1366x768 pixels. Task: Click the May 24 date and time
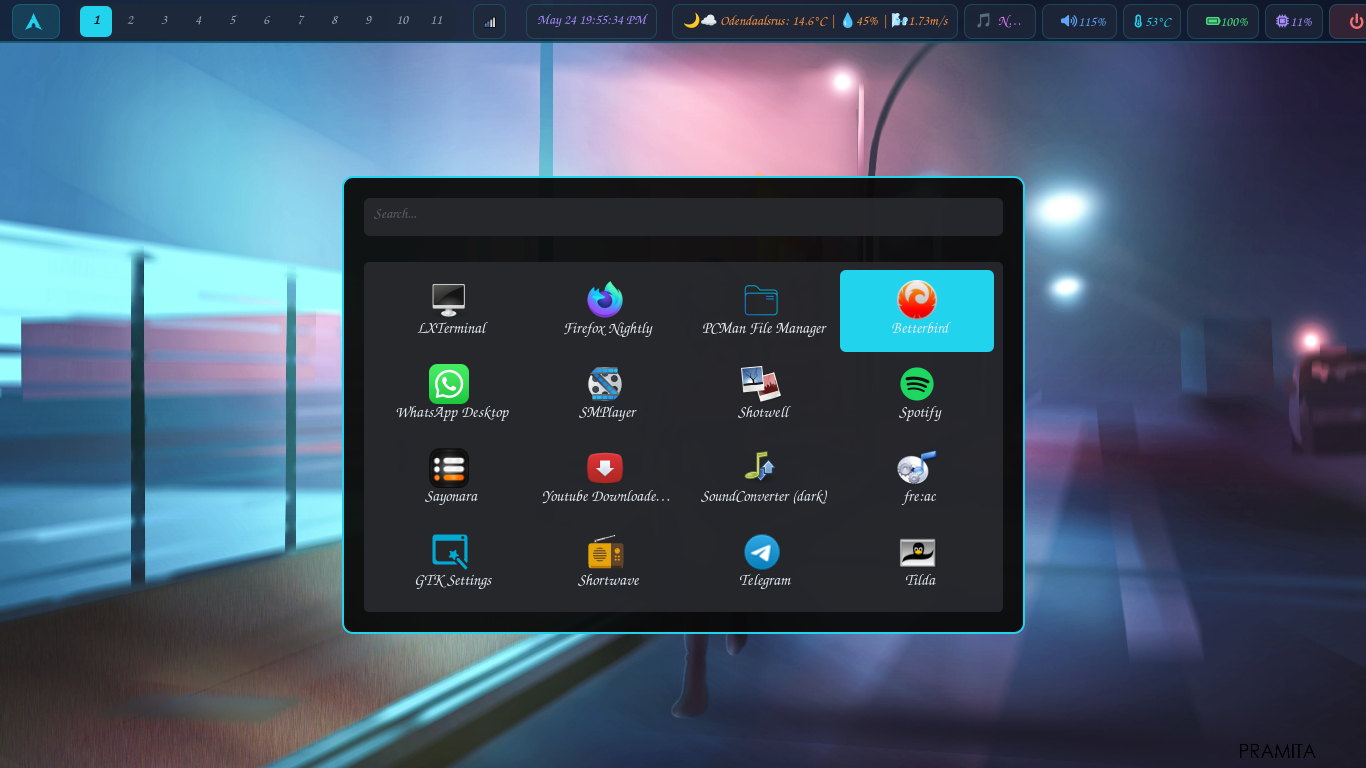[x=591, y=21]
